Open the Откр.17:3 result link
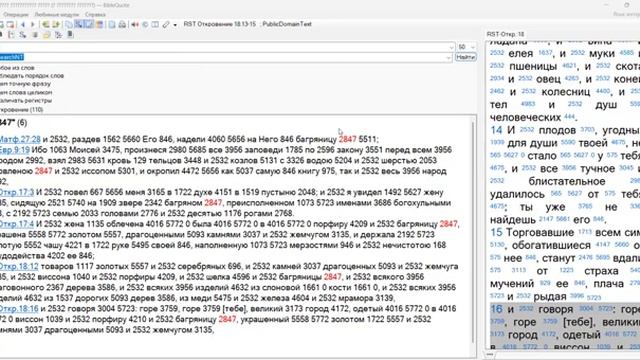Viewport: 640px width, 360px height. tap(17, 192)
